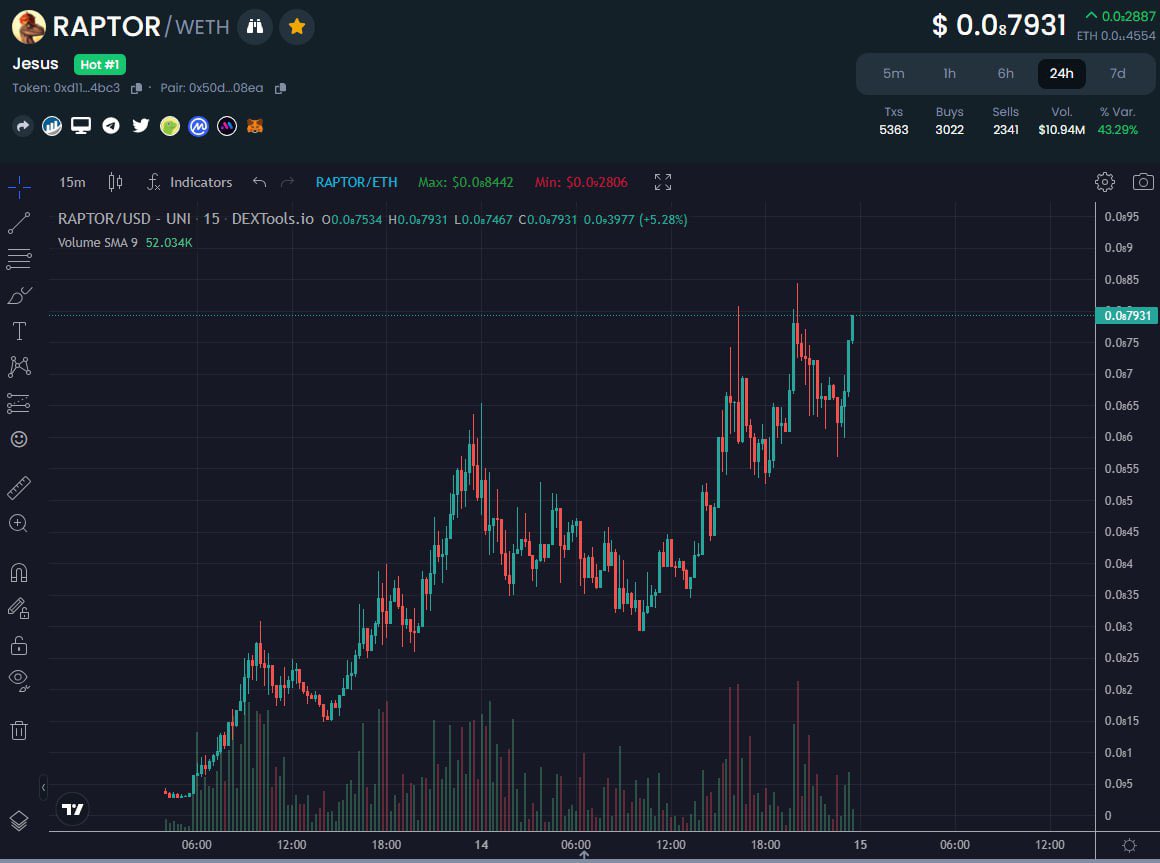Click the dark circular icon with purple logo
Image resolution: width=1160 pixels, height=863 pixels.
[x=227, y=126]
